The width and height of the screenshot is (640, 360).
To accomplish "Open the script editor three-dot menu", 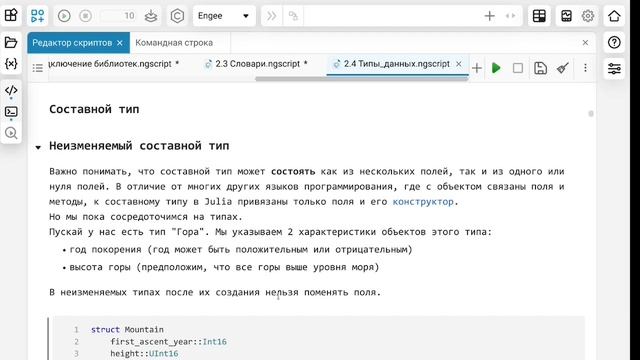I will (585, 68).
